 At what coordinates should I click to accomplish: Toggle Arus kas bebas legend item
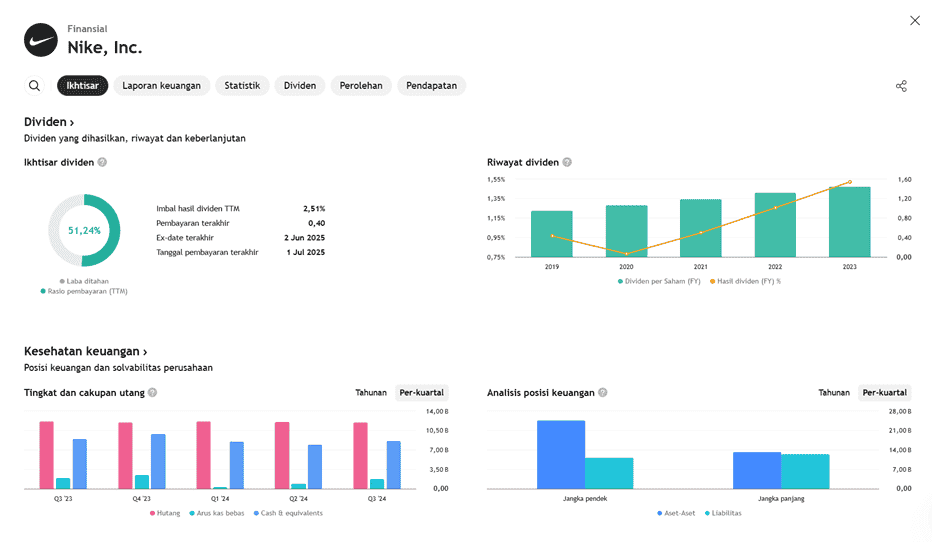[217, 513]
